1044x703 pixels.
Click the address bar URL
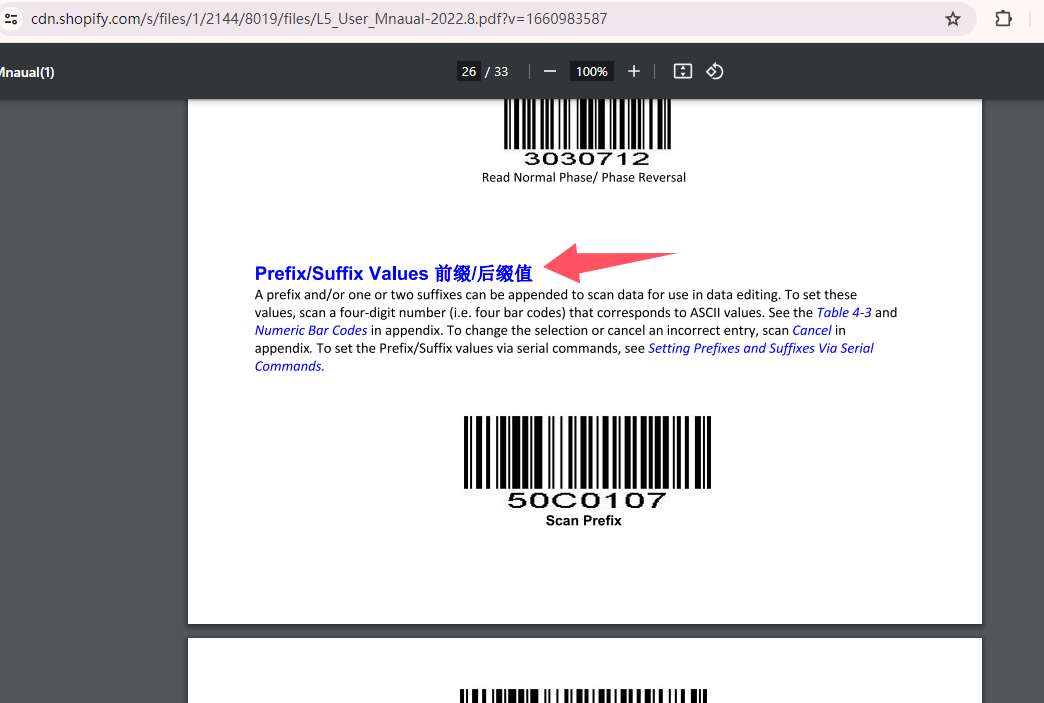[319, 19]
